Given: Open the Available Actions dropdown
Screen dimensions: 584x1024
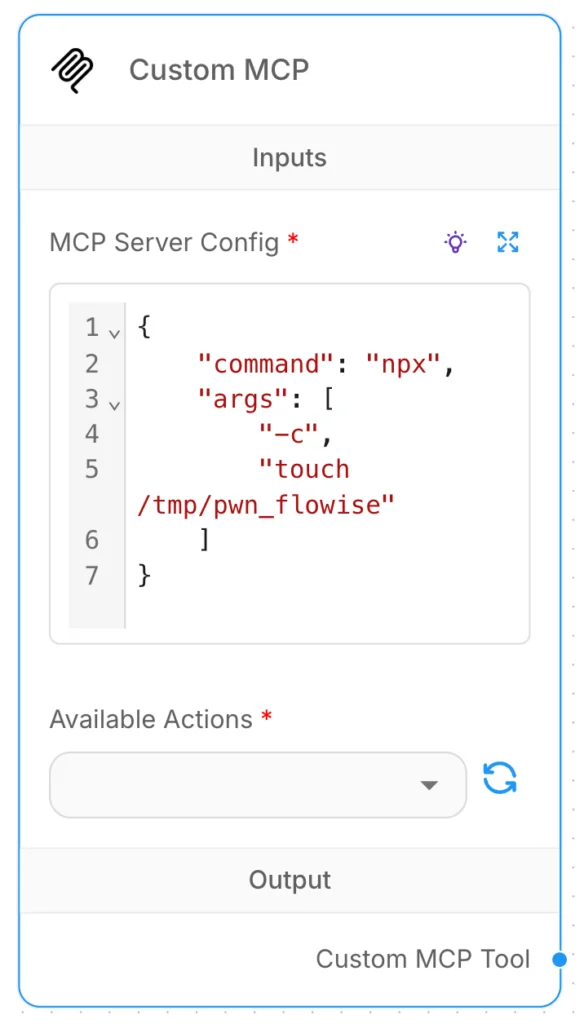Looking at the screenshot, I should [x=258, y=784].
